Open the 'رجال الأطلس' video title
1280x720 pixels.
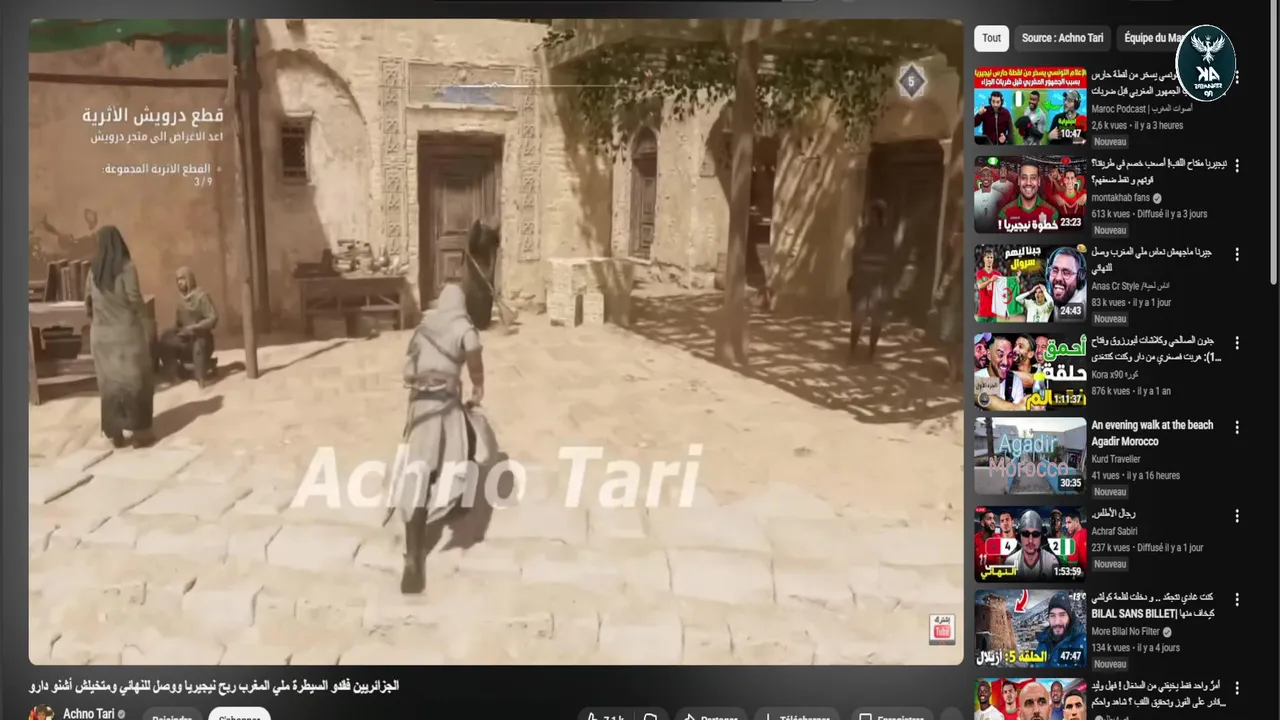tap(1113, 514)
